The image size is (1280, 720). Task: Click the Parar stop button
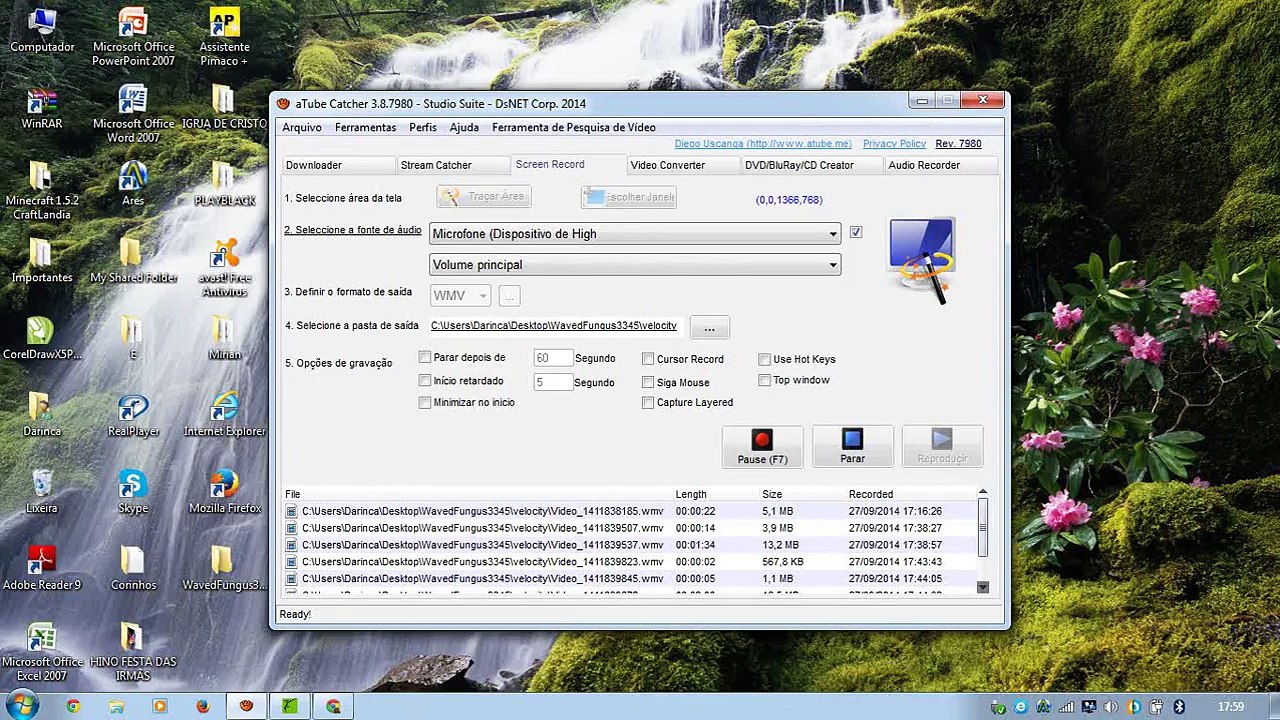coord(852,447)
